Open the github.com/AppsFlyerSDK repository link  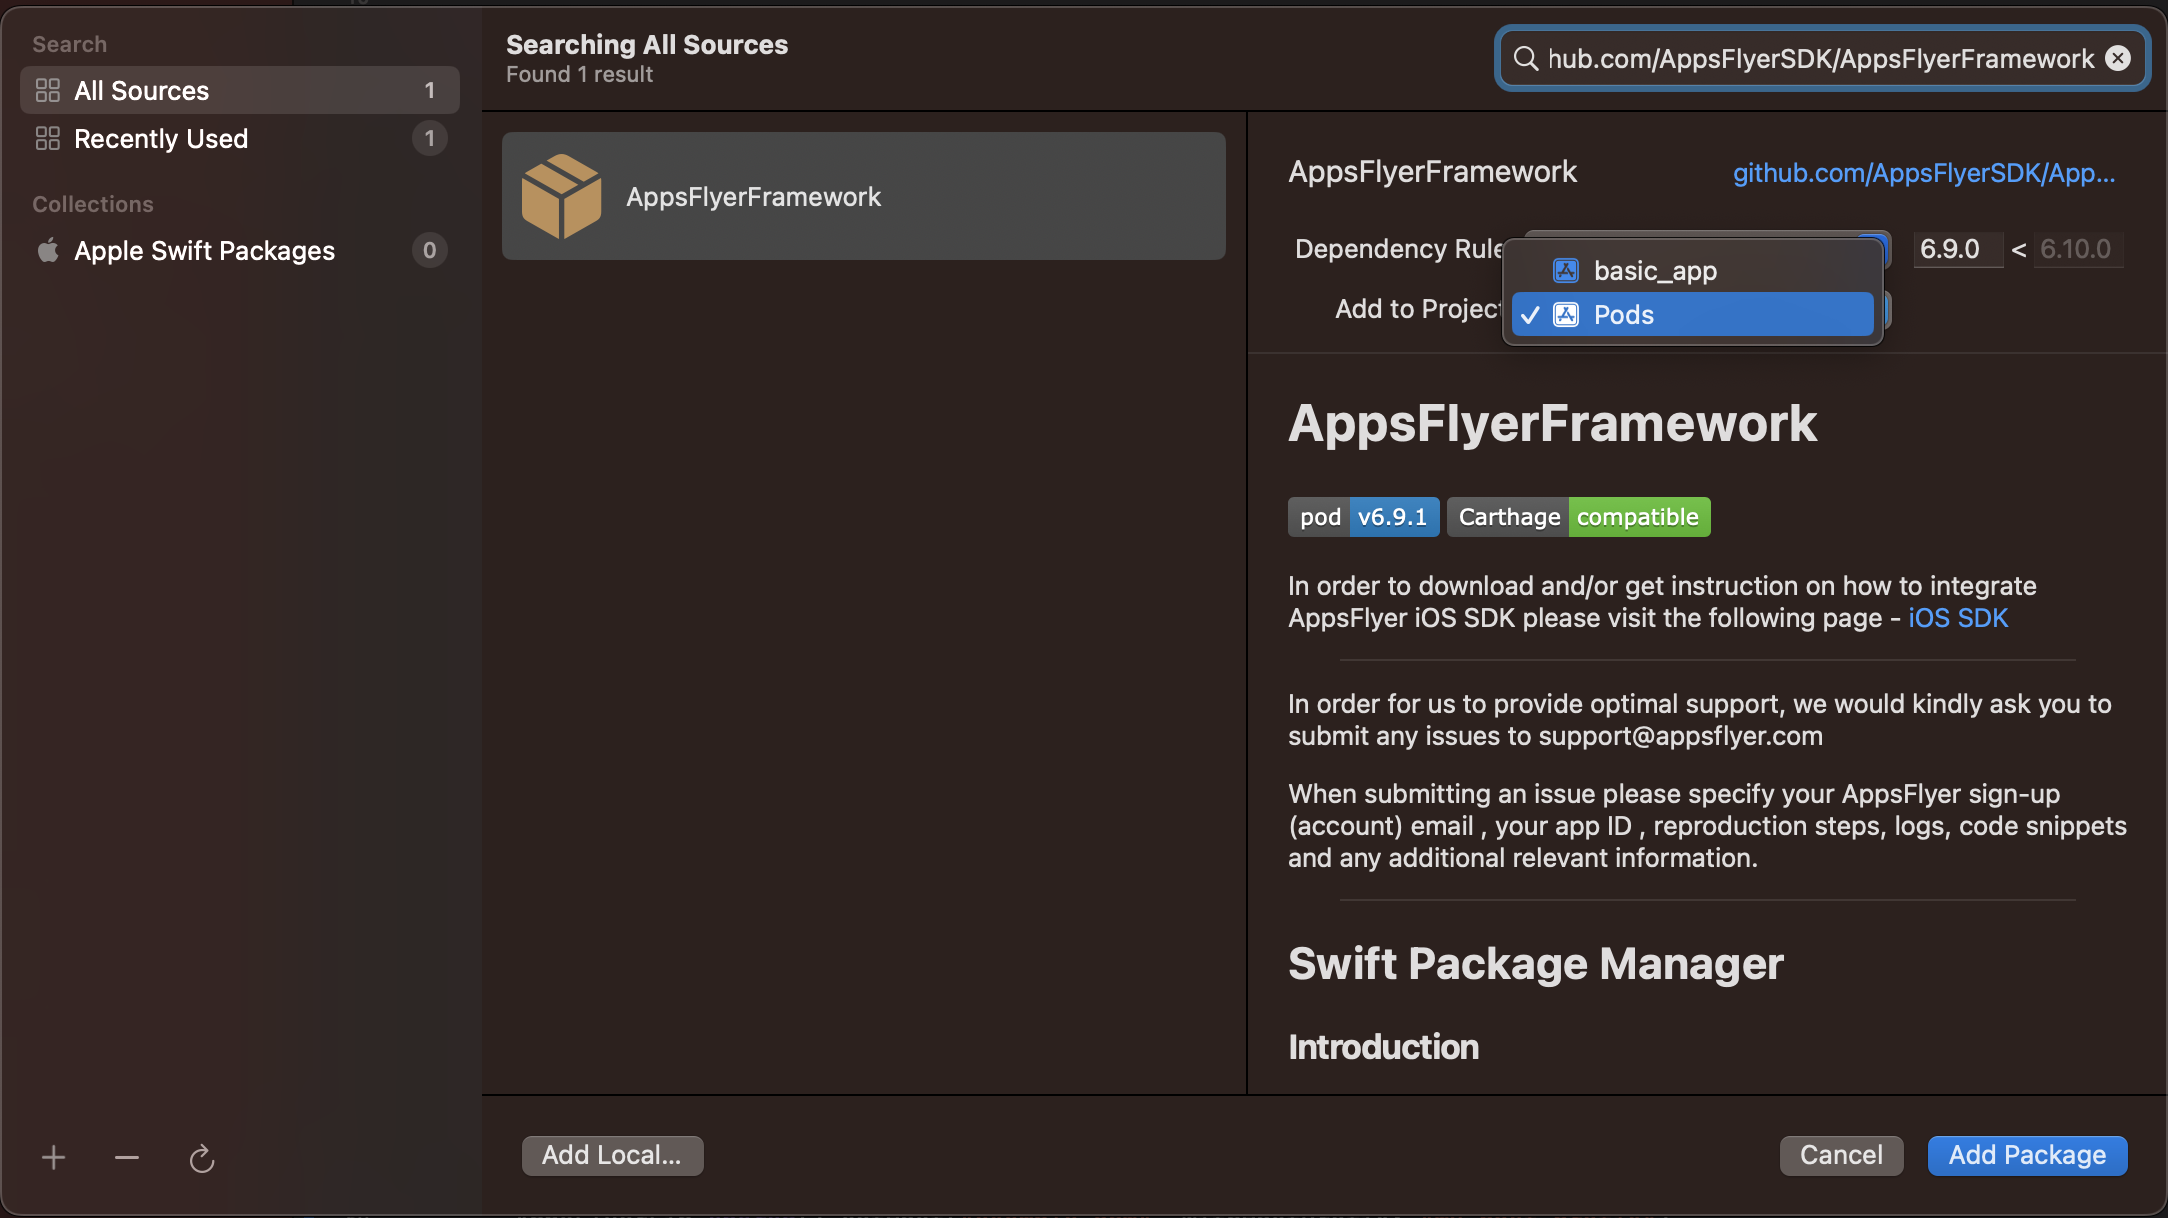pyautogui.click(x=1923, y=173)
